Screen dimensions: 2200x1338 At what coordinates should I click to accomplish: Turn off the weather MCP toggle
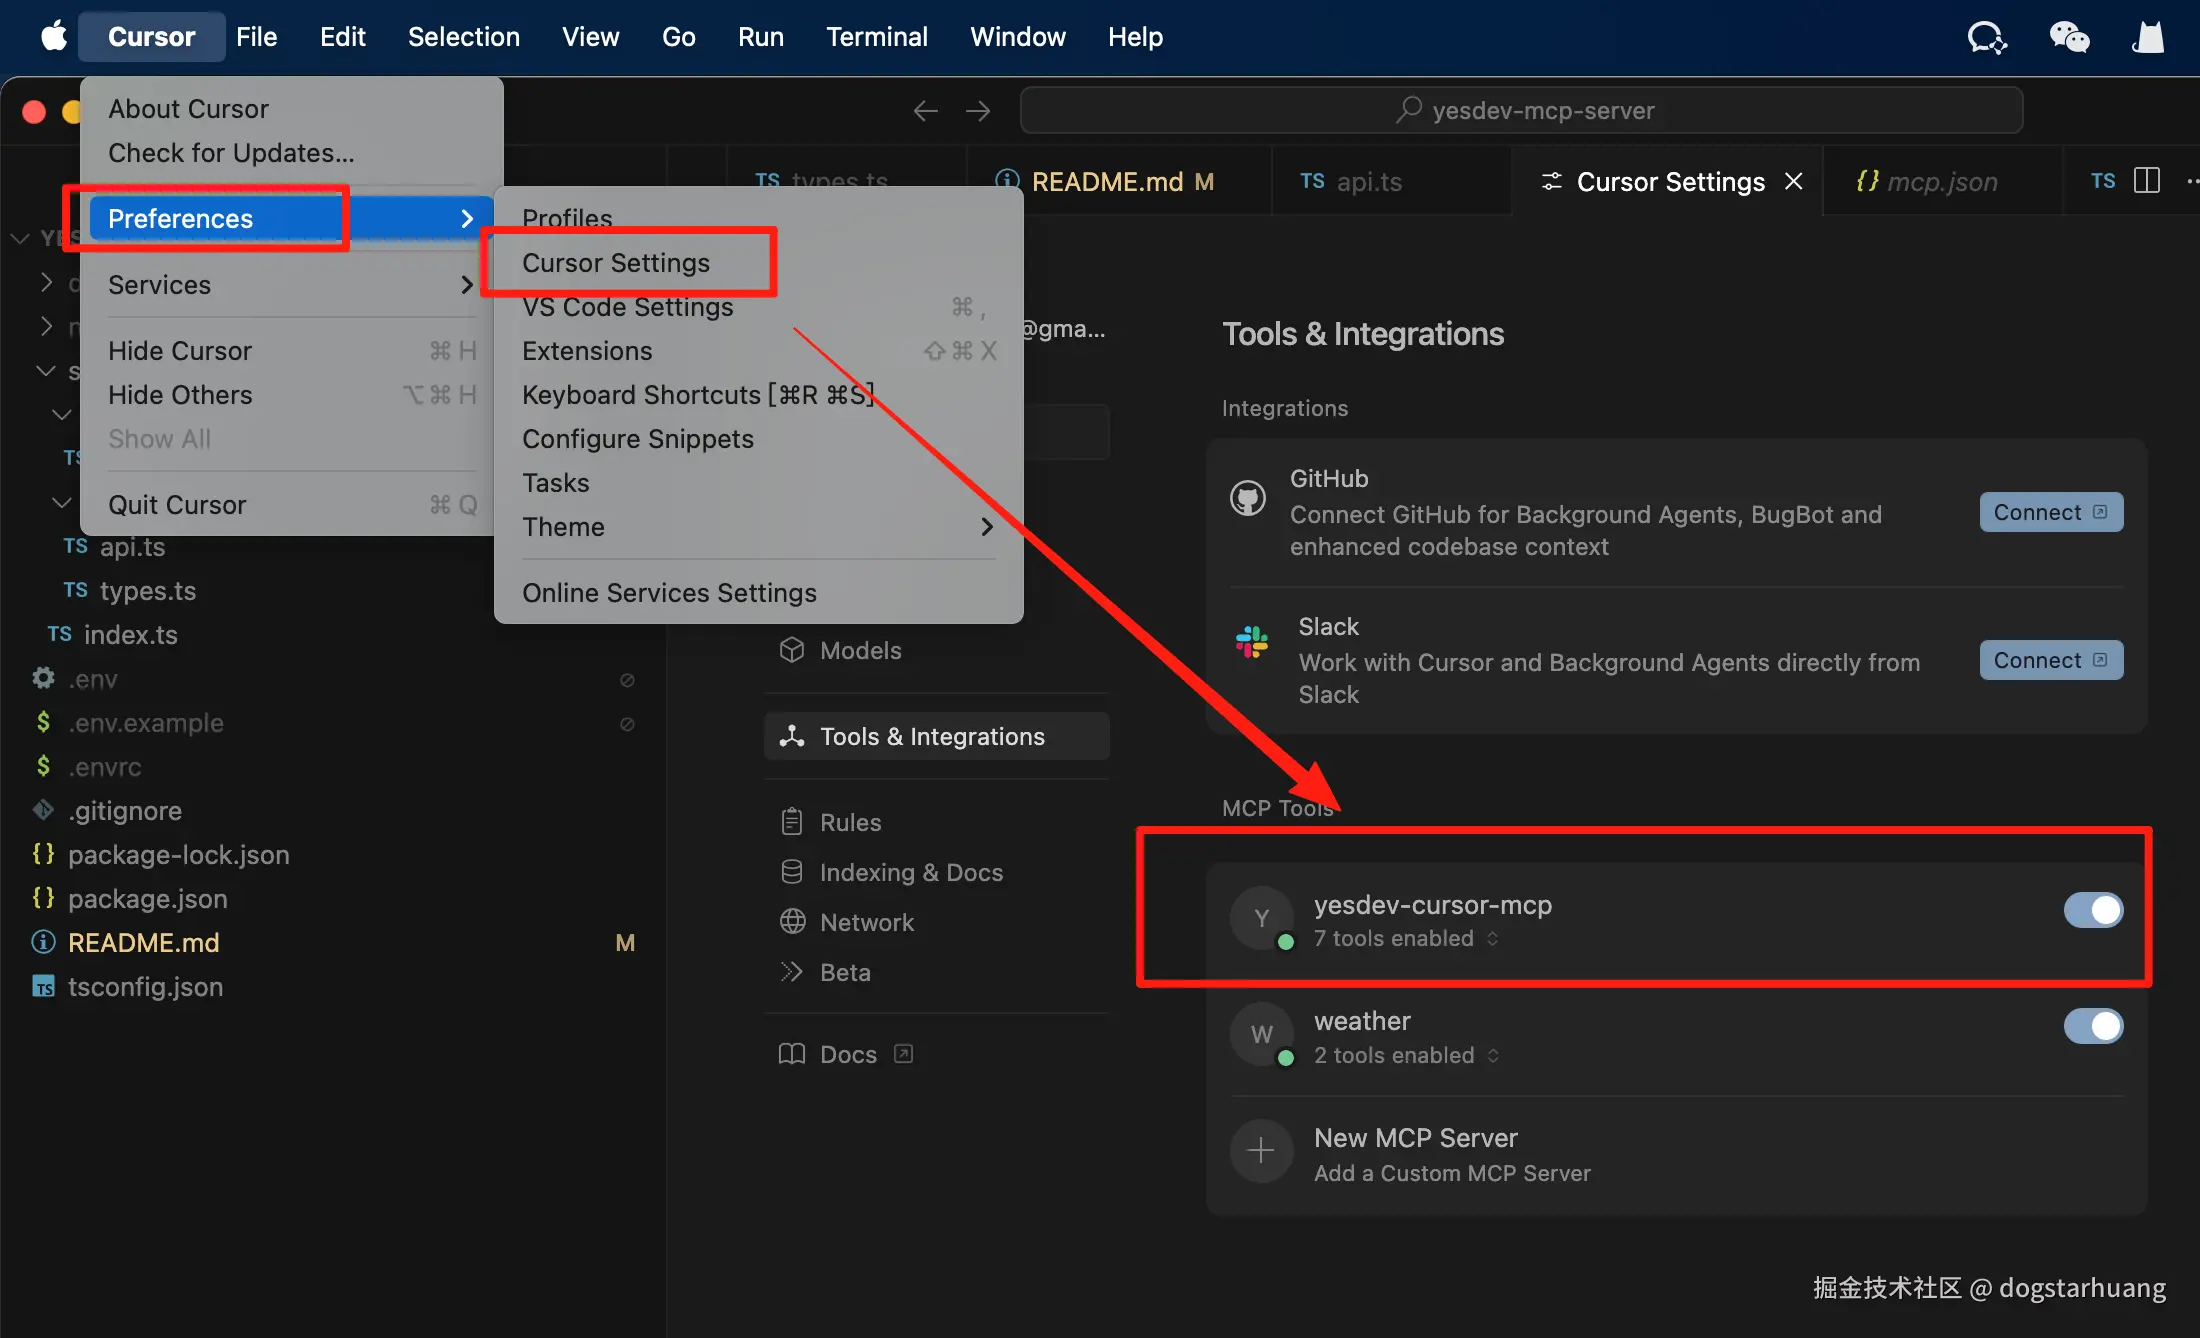(2093, 1026)
